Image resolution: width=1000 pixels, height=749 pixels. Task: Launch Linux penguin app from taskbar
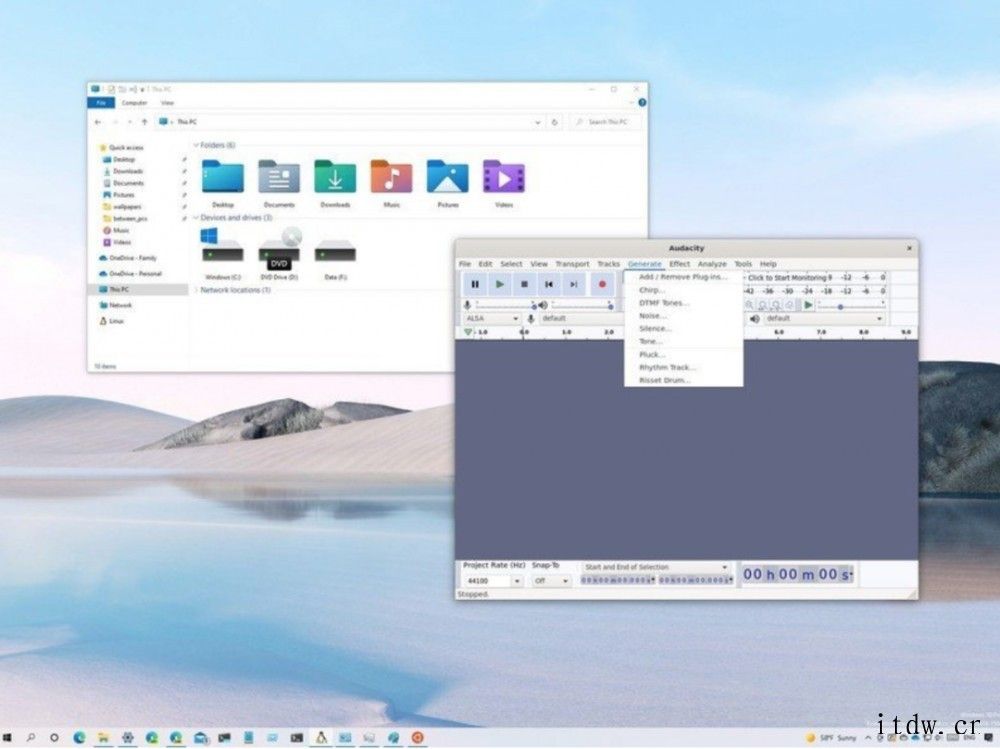point(321,737)
